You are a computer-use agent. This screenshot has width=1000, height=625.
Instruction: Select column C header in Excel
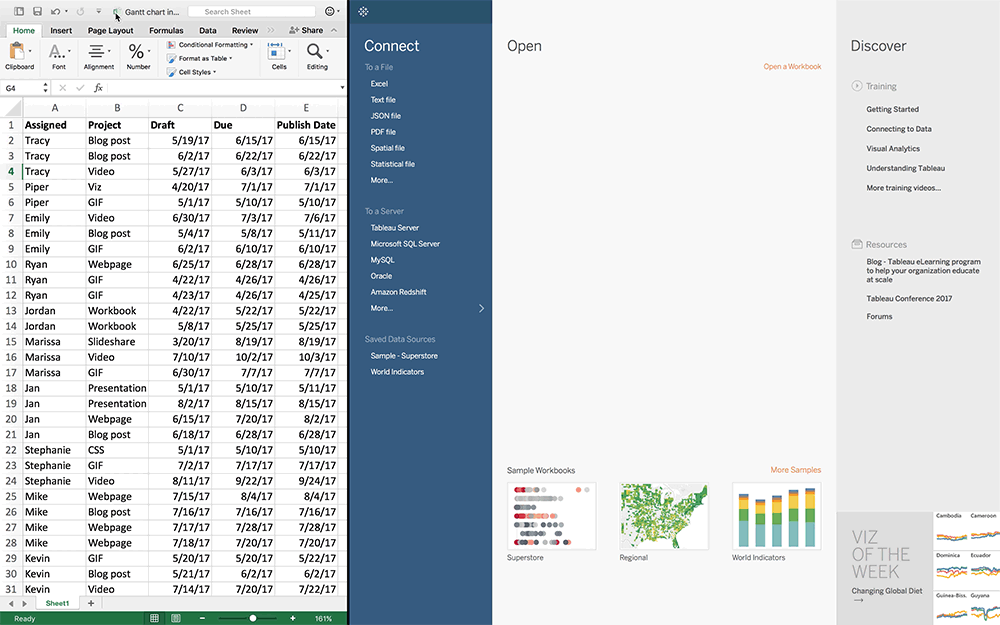(x=180, y=108)
